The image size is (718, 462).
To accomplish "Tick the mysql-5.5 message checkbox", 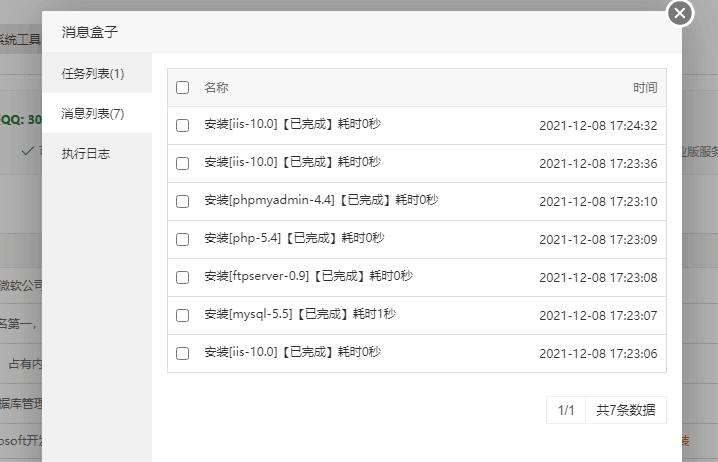I will [x=182, y=315].
